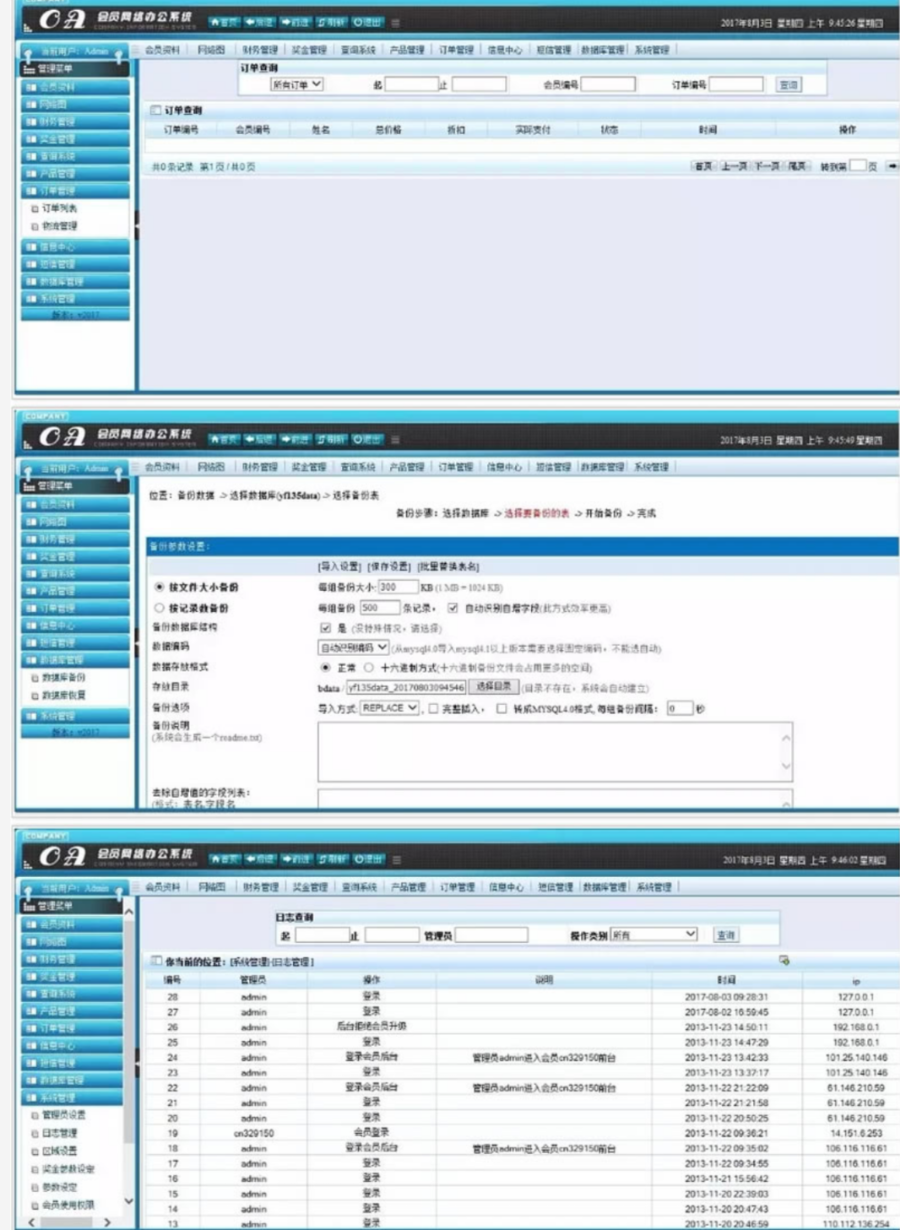Screen dimensions: 900x1230
Task: Click the [保存设置] link on the backup page
Action: [x=389, y=566]
